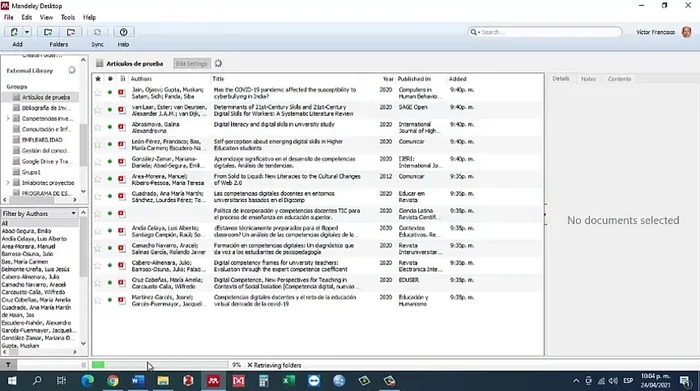The image size is (700, 391).
Task: Click the External Library settings gear
Action: tap(71, 71)
